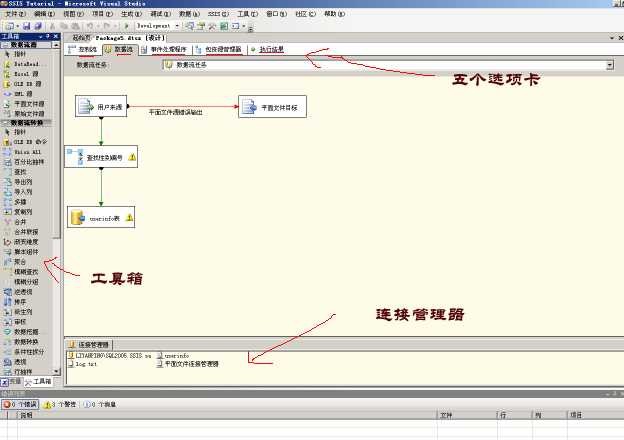Viewport: 624px width, 440px height.
Task: Click warning icon on userinfo表 component
Action: (x=129, y=218)
